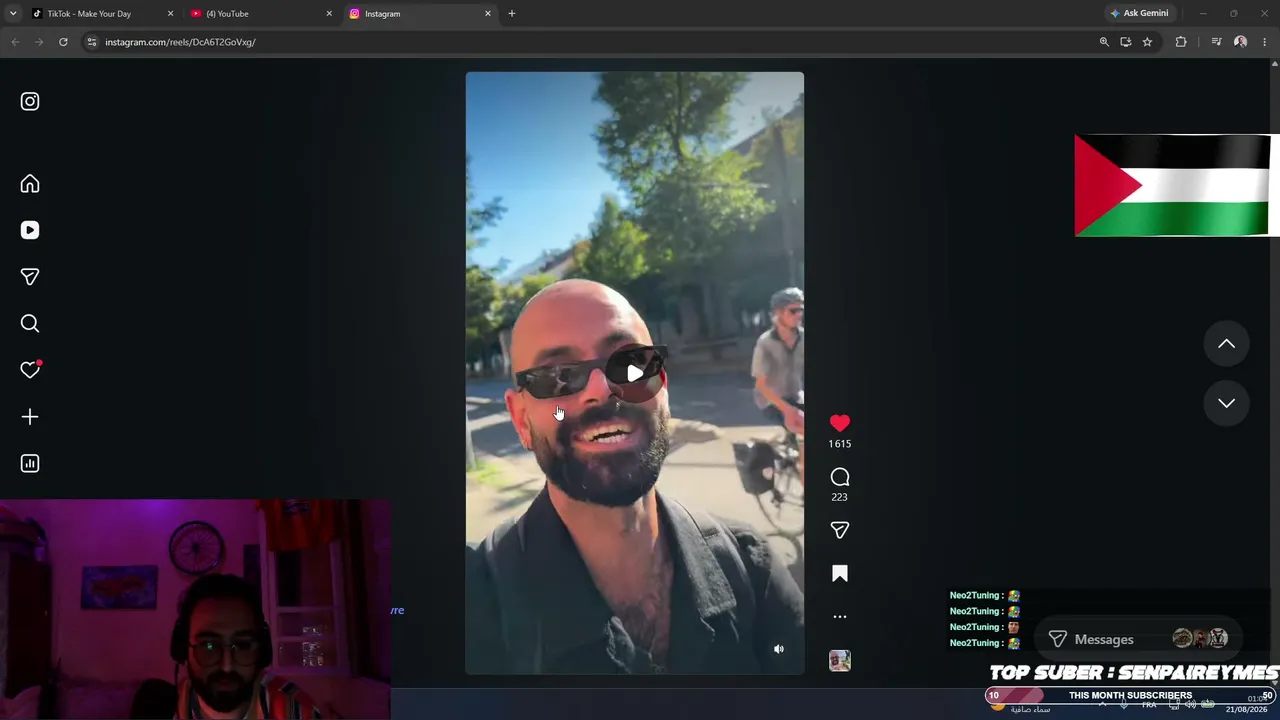
Task: View site information for instagram.com
Action: pos(92,42)
